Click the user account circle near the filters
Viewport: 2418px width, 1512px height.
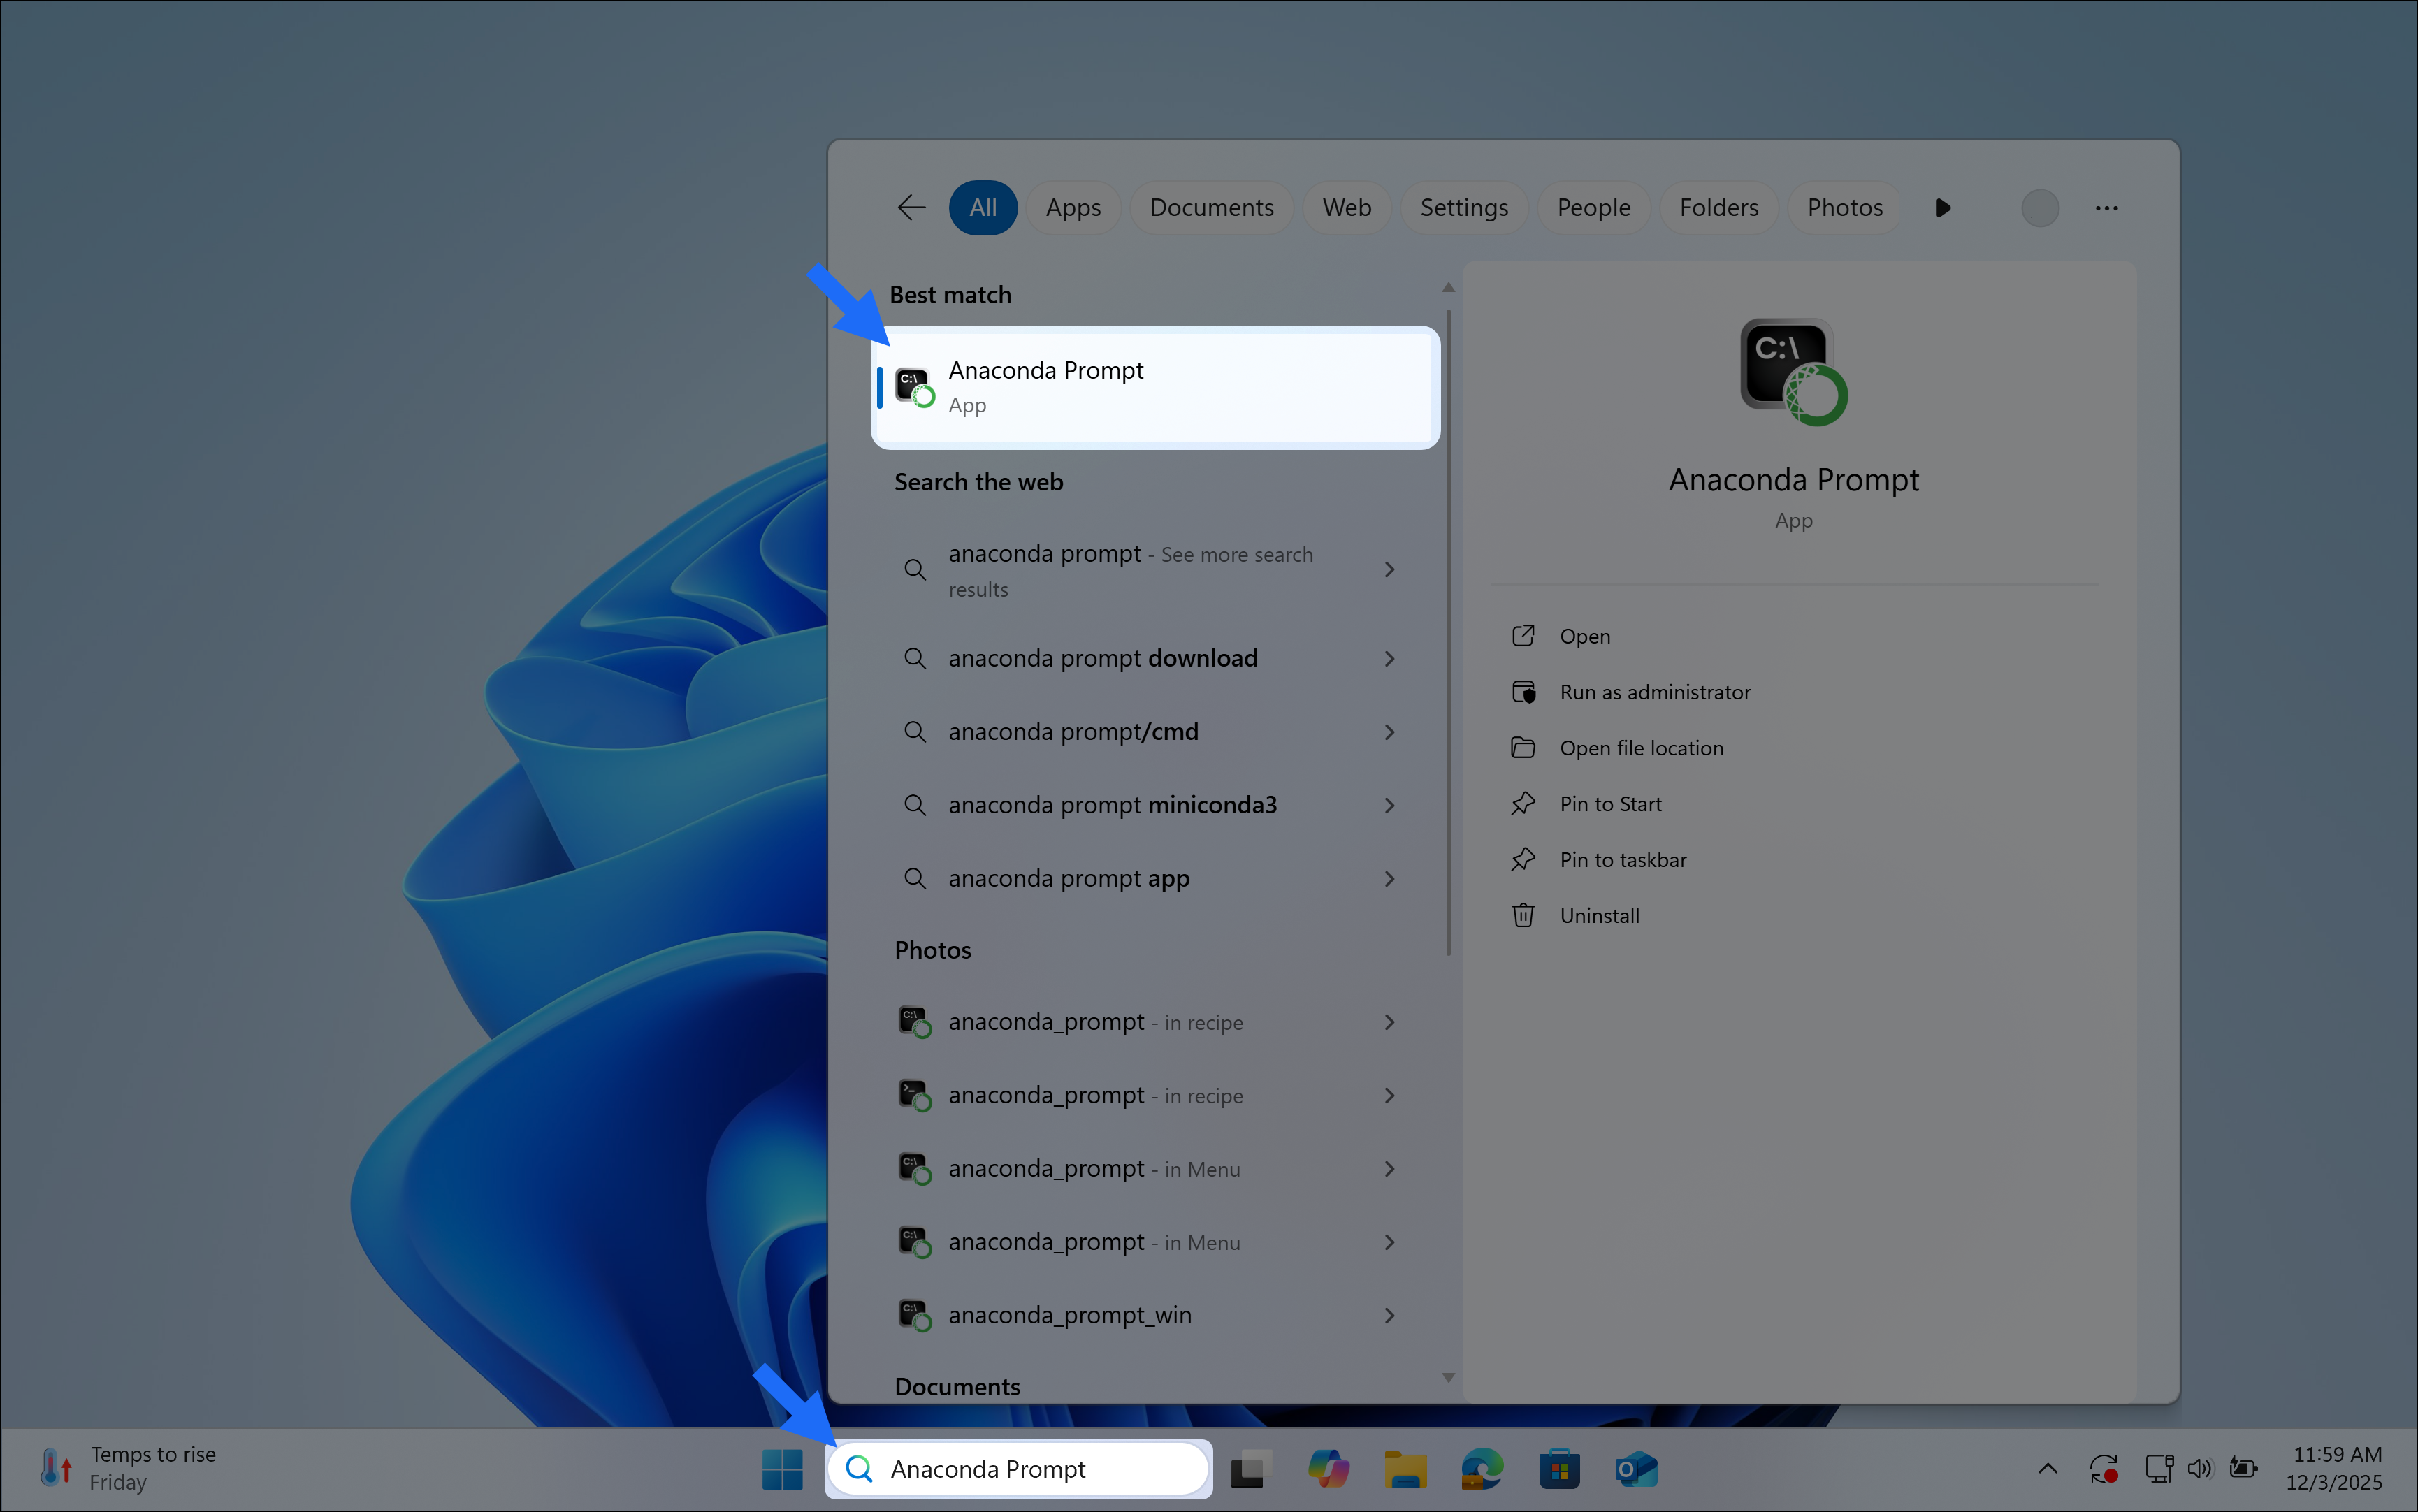click(2040, 207)
